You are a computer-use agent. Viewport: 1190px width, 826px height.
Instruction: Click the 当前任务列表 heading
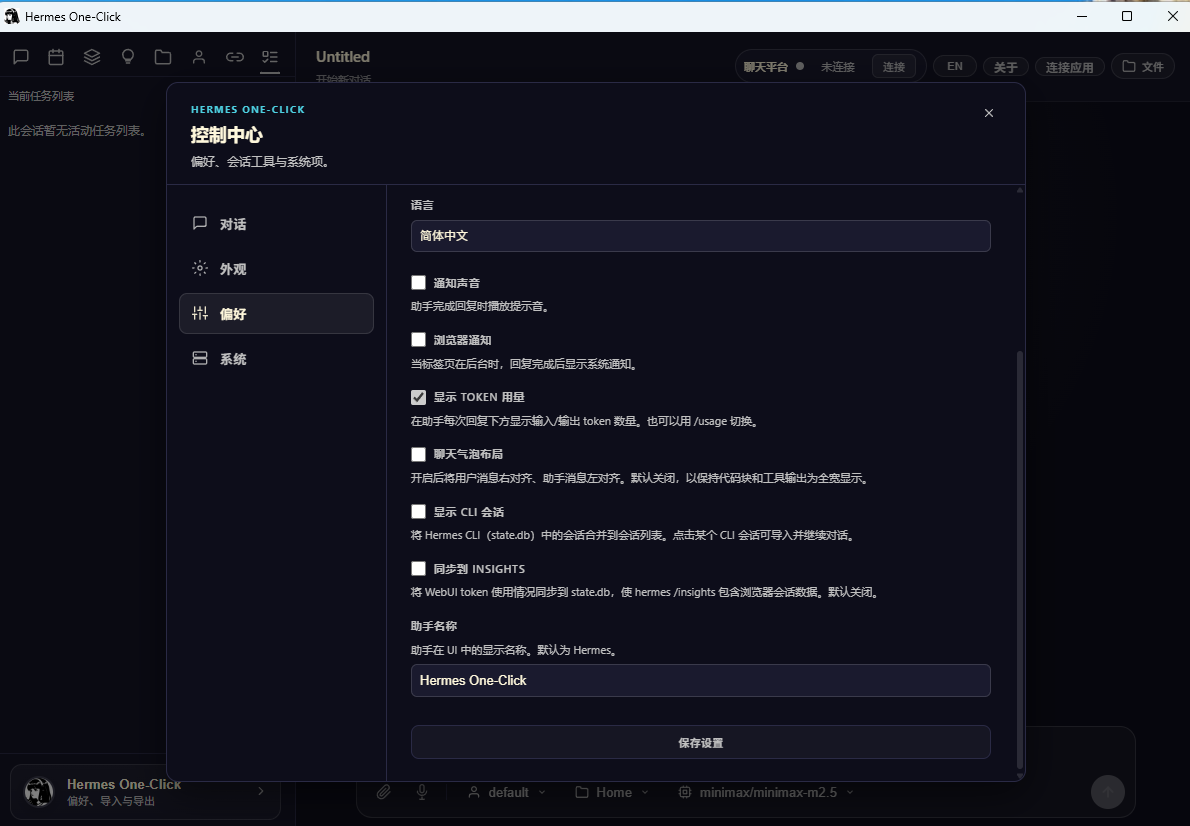coord(41,96)
